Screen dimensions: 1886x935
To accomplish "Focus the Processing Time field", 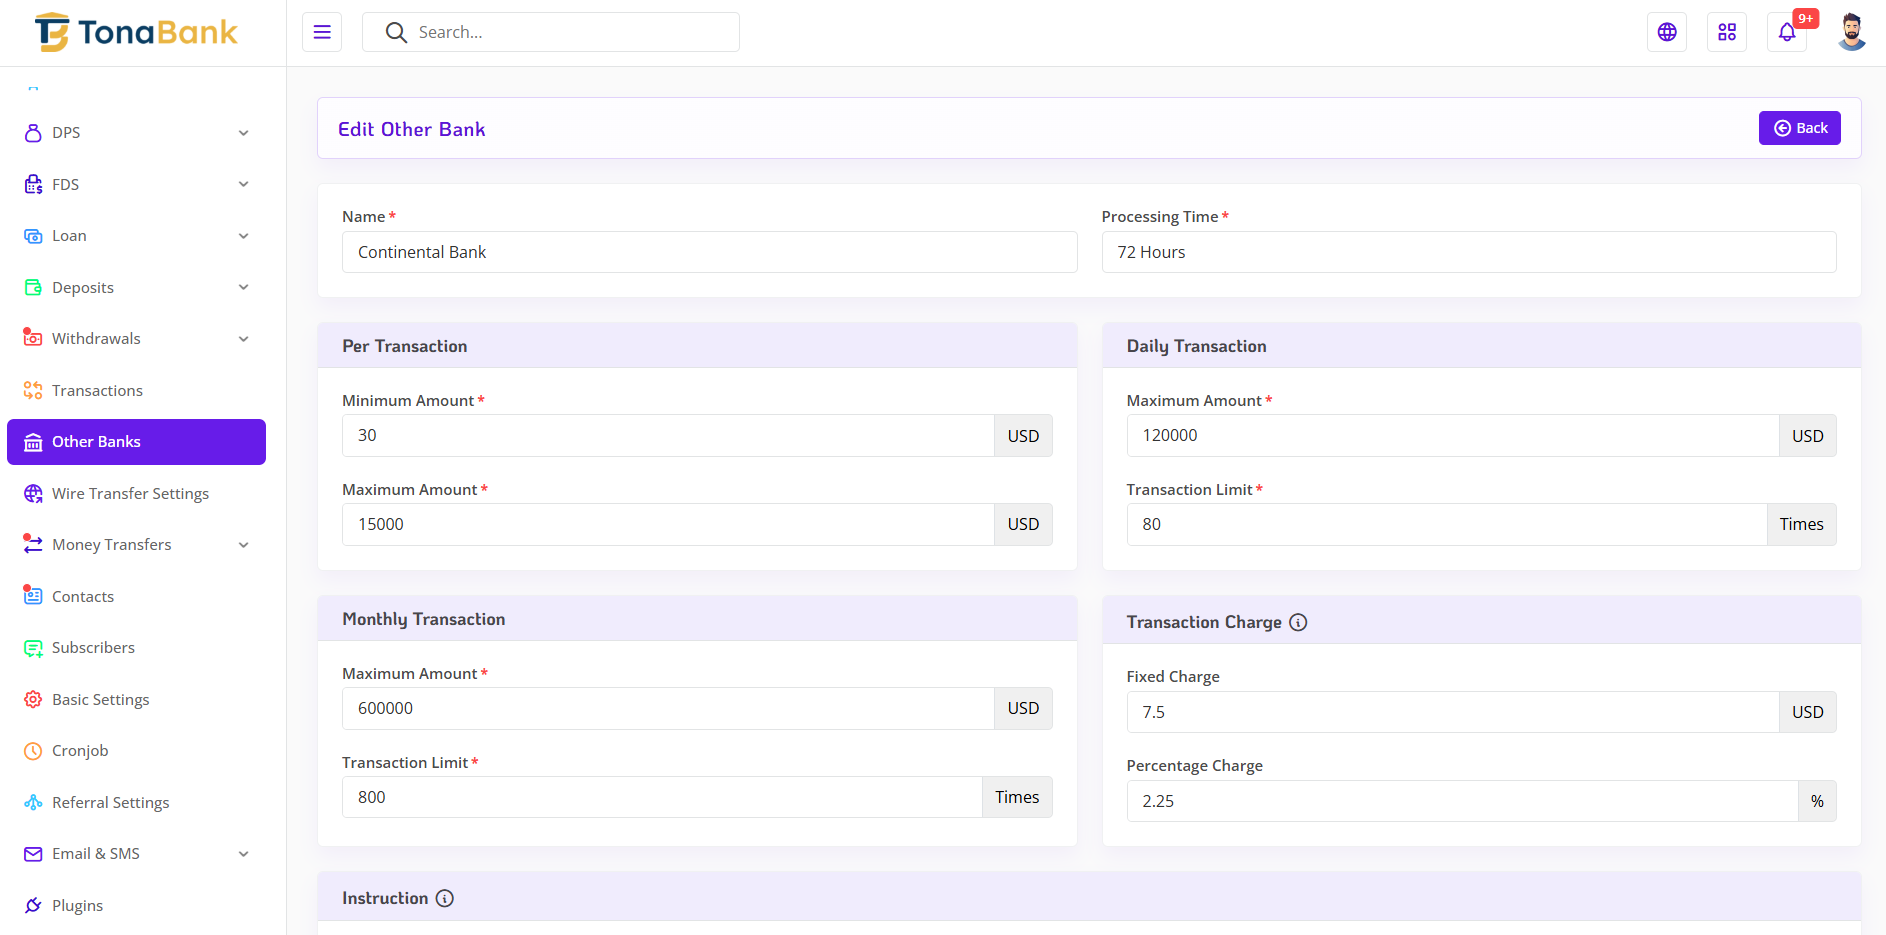I will (x=1468, y=252).
